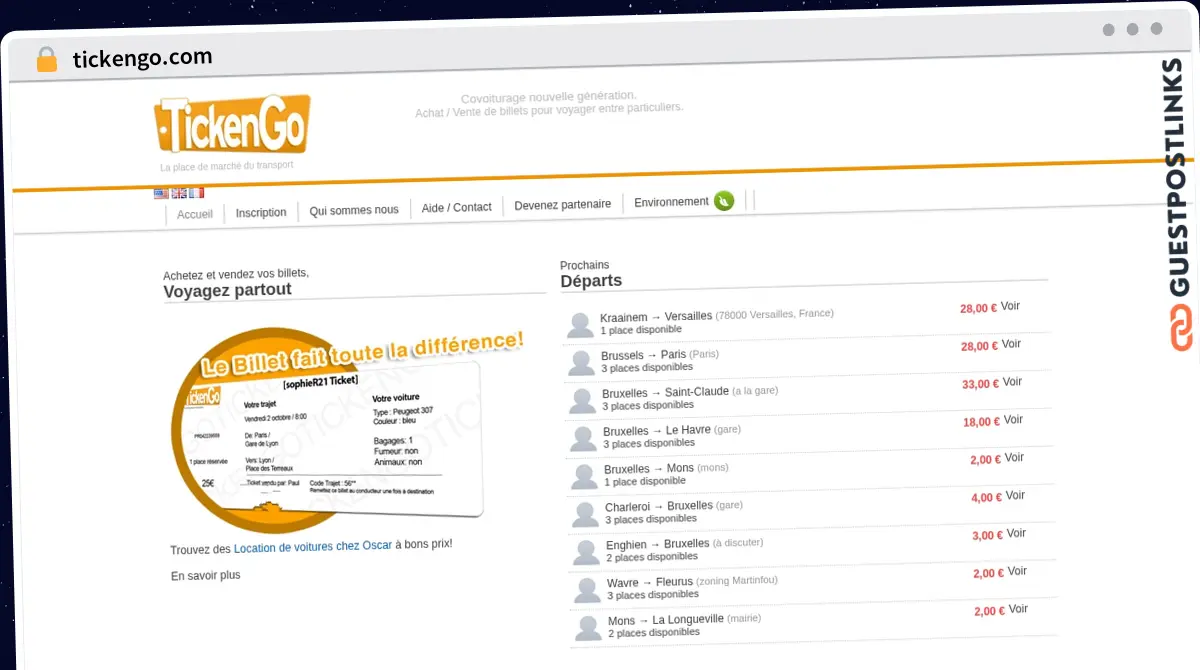The image size is (1200, 670).
Task: Click avatar for Bruxelles → Mons trip
Action: (583, 476)
